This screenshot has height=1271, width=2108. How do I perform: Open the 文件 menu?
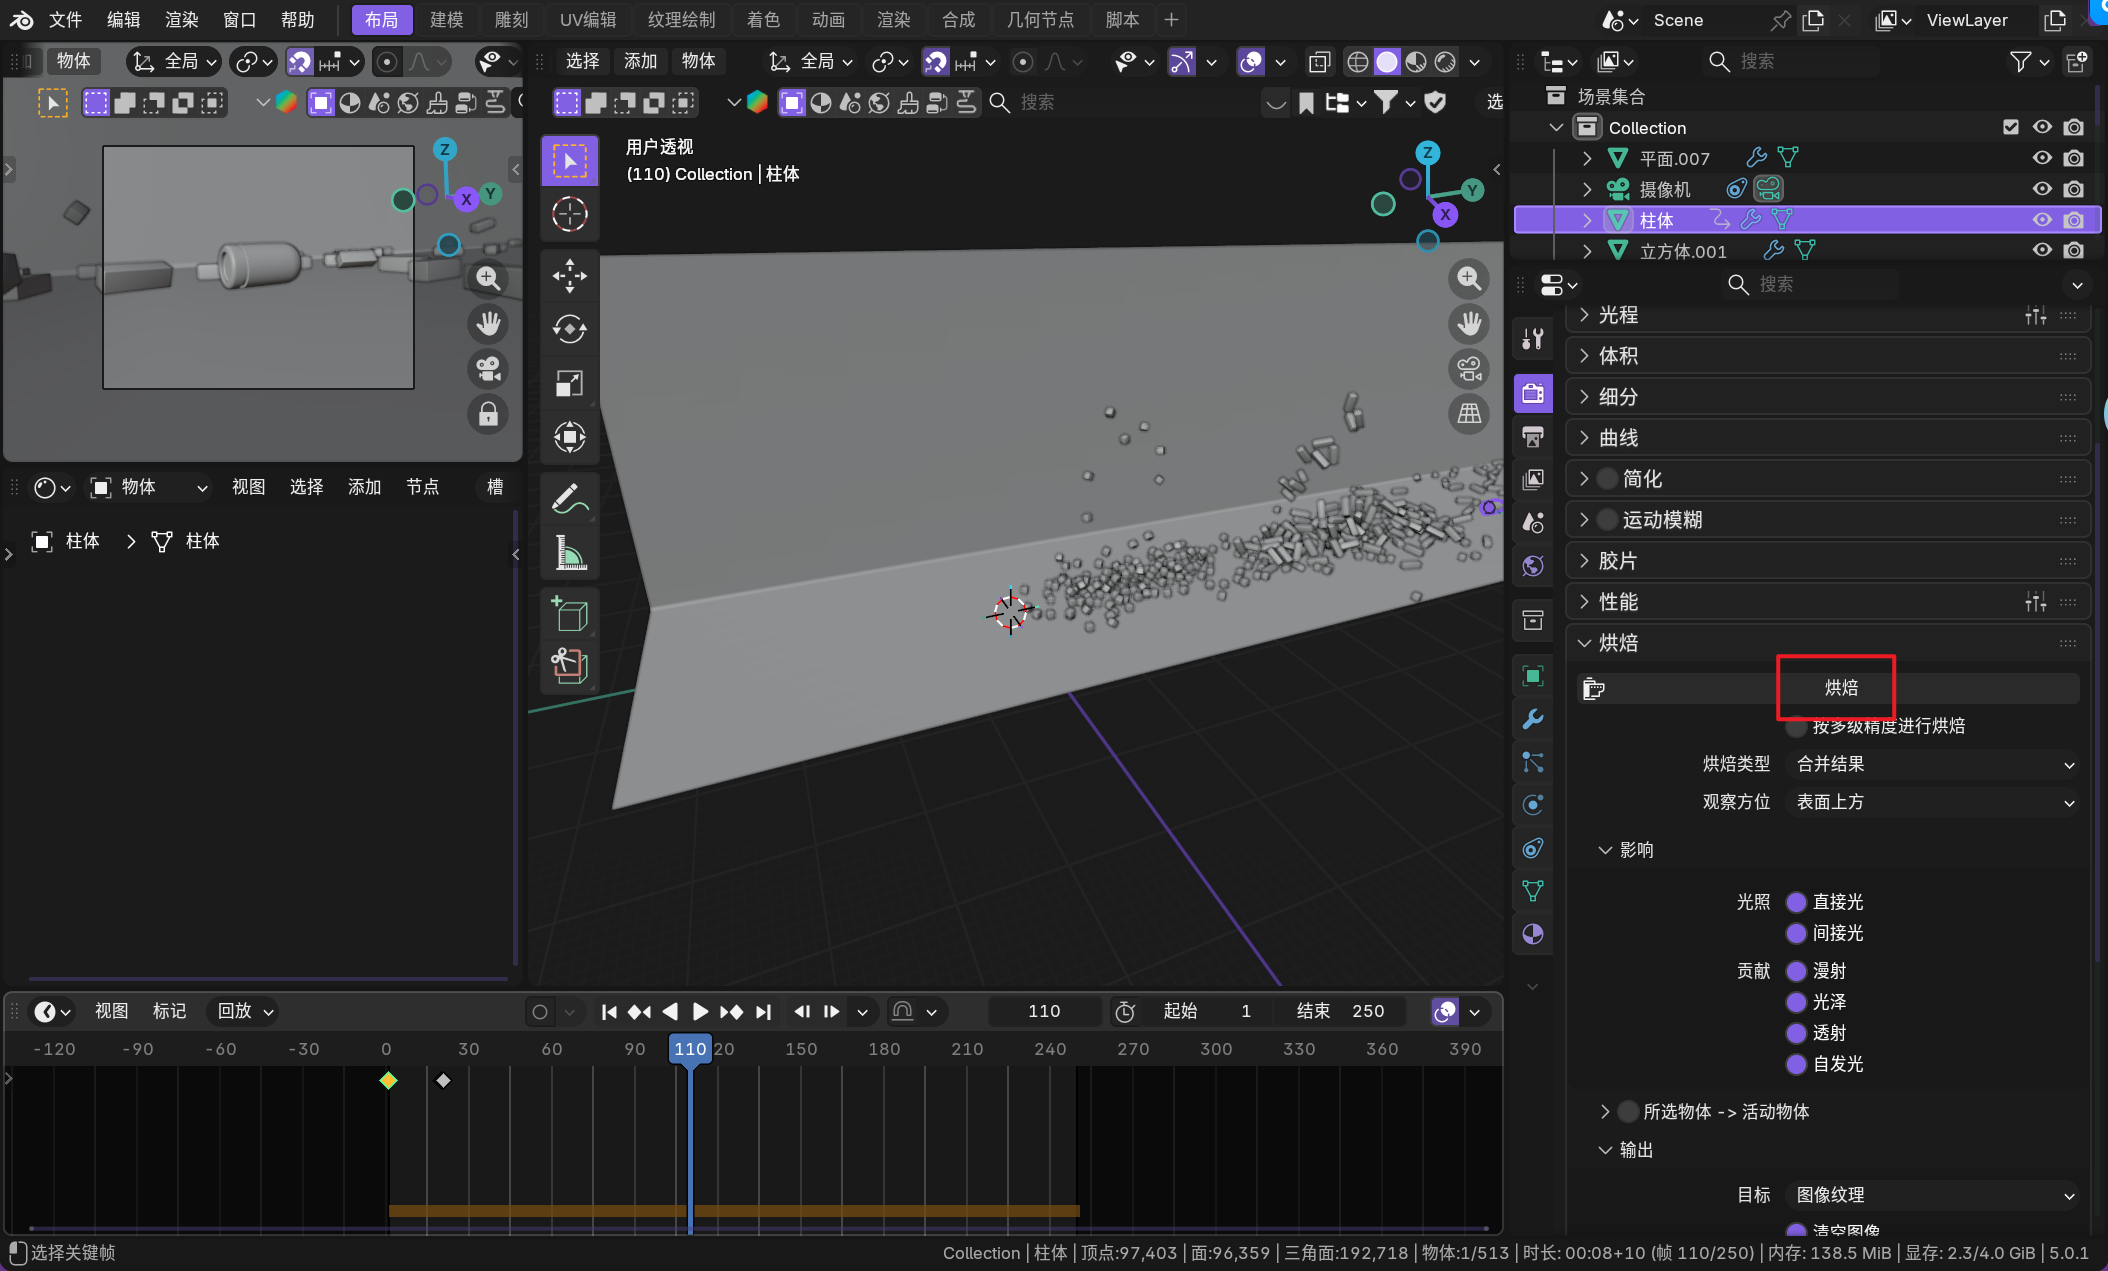[x=65, y=20]
